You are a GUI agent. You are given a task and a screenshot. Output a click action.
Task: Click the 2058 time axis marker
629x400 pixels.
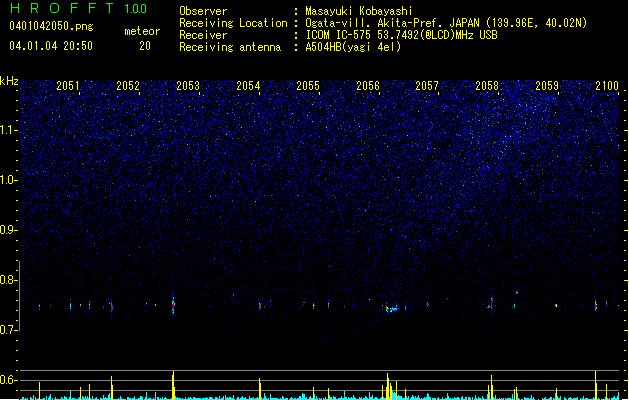tap(487, 86)
